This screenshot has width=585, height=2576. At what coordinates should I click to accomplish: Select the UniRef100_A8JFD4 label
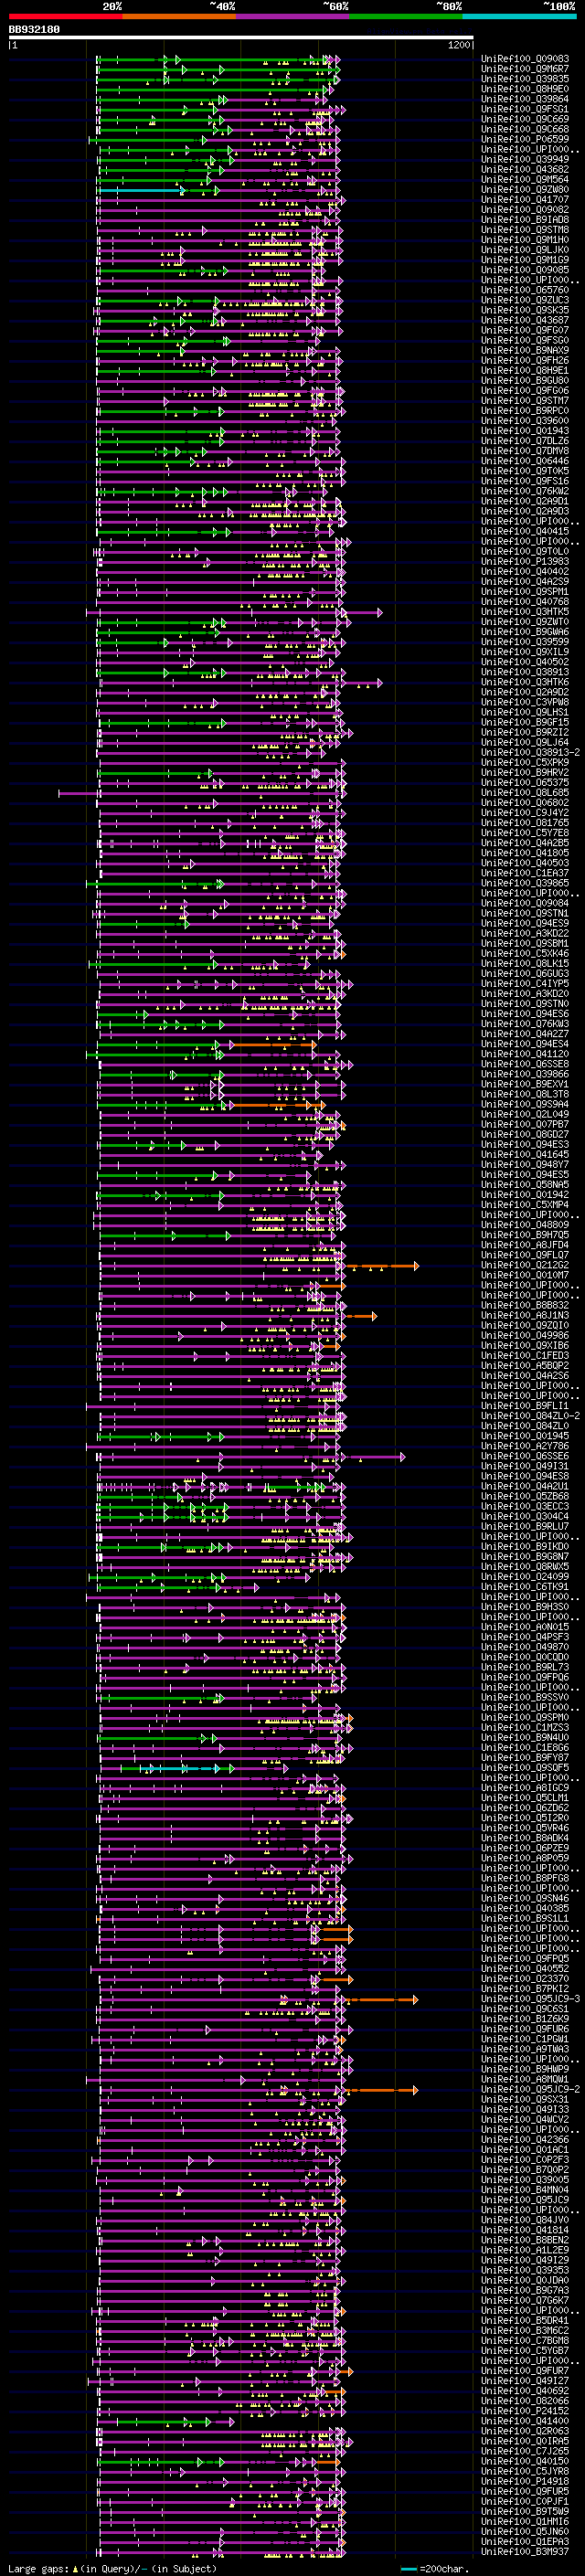pos(525,1246)
